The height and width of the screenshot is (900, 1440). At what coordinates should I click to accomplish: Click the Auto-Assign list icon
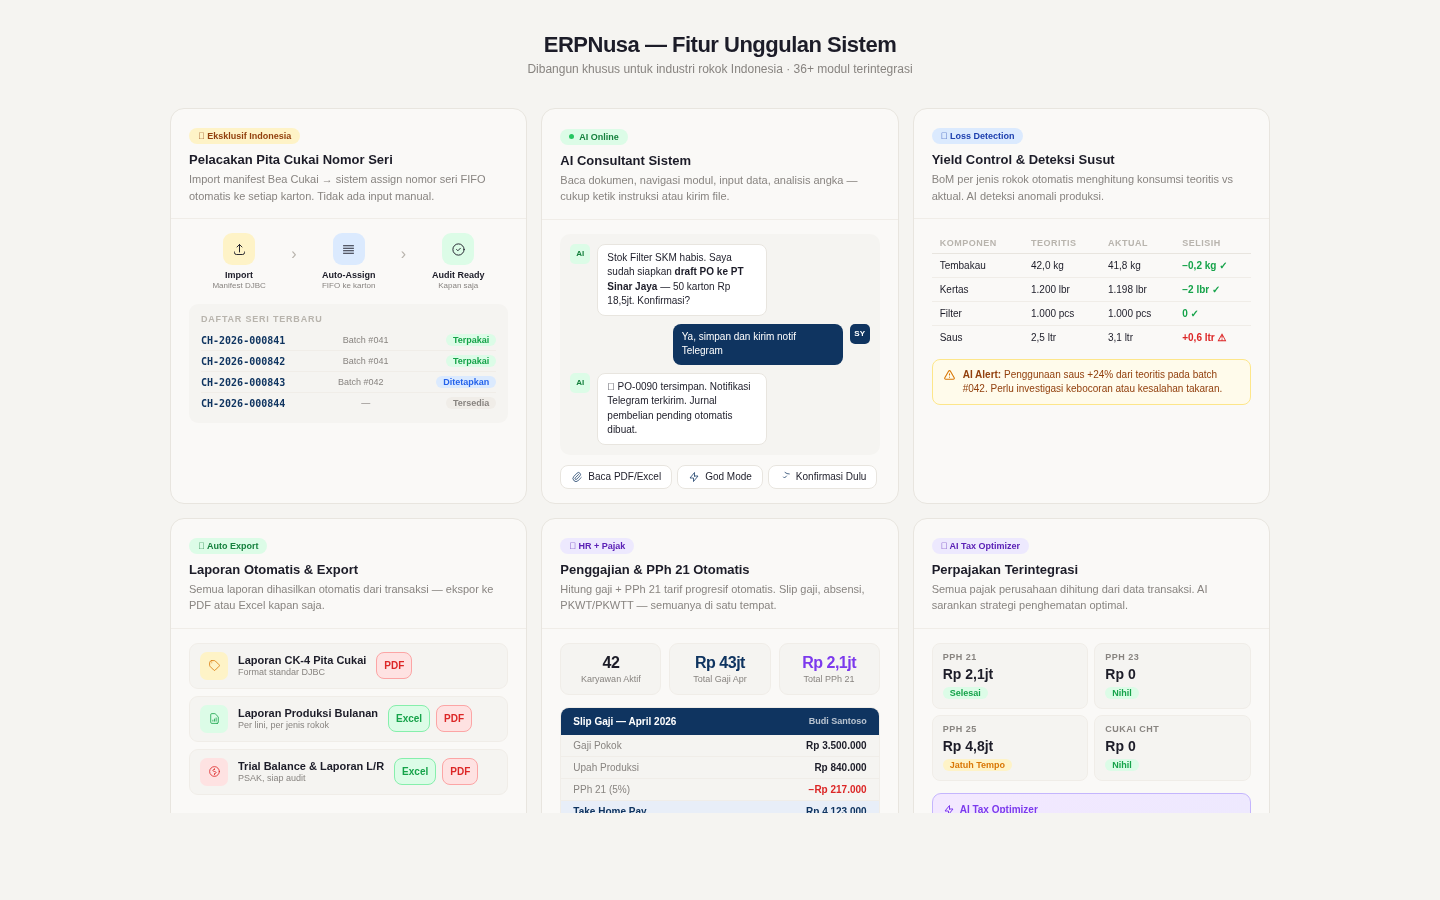349,249
